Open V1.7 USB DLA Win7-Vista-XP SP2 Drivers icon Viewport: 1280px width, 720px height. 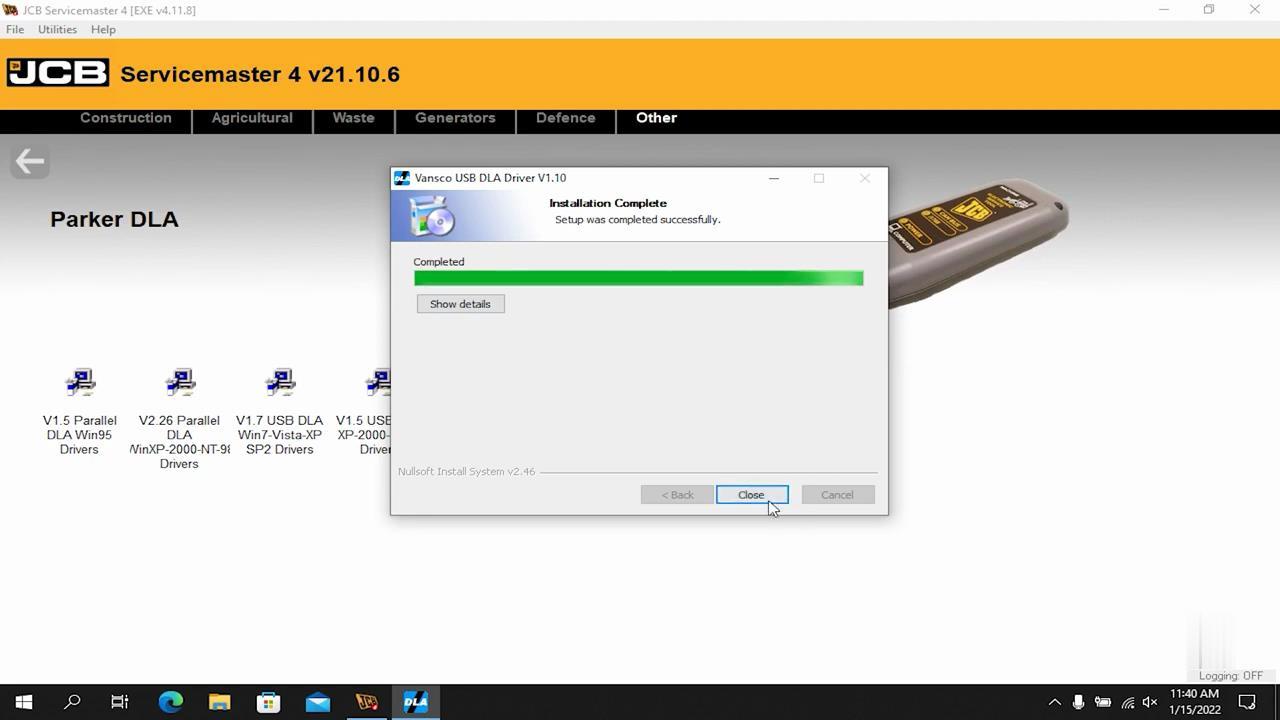[280, 383]
